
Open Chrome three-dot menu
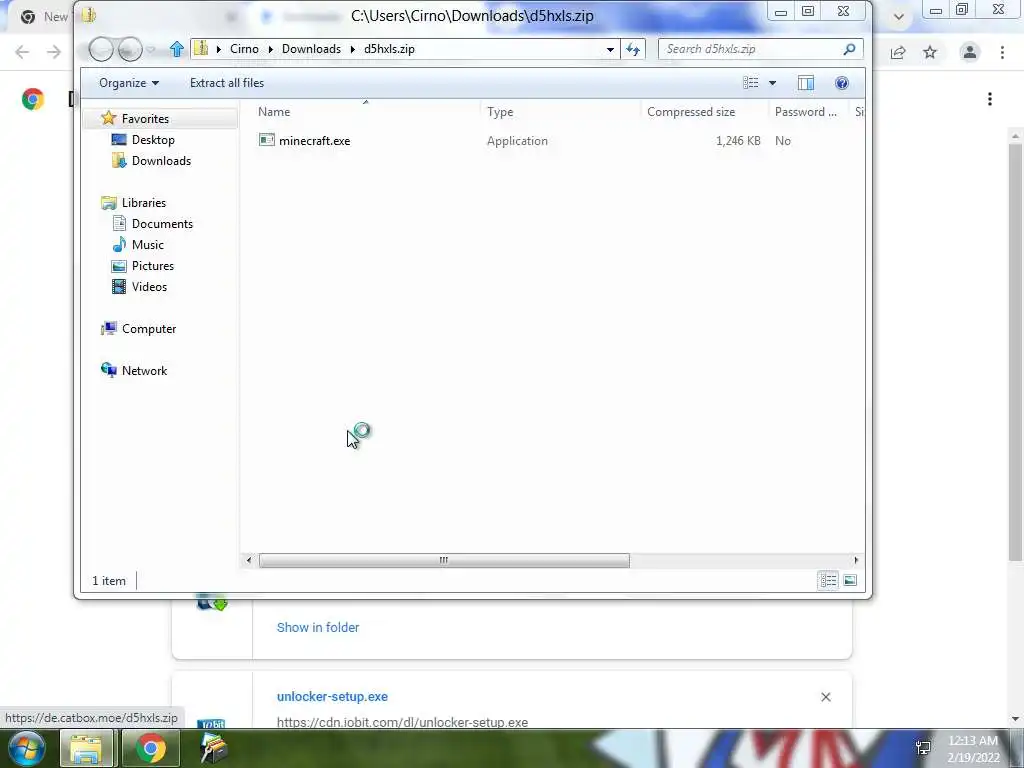click(x=1002, y=52)
